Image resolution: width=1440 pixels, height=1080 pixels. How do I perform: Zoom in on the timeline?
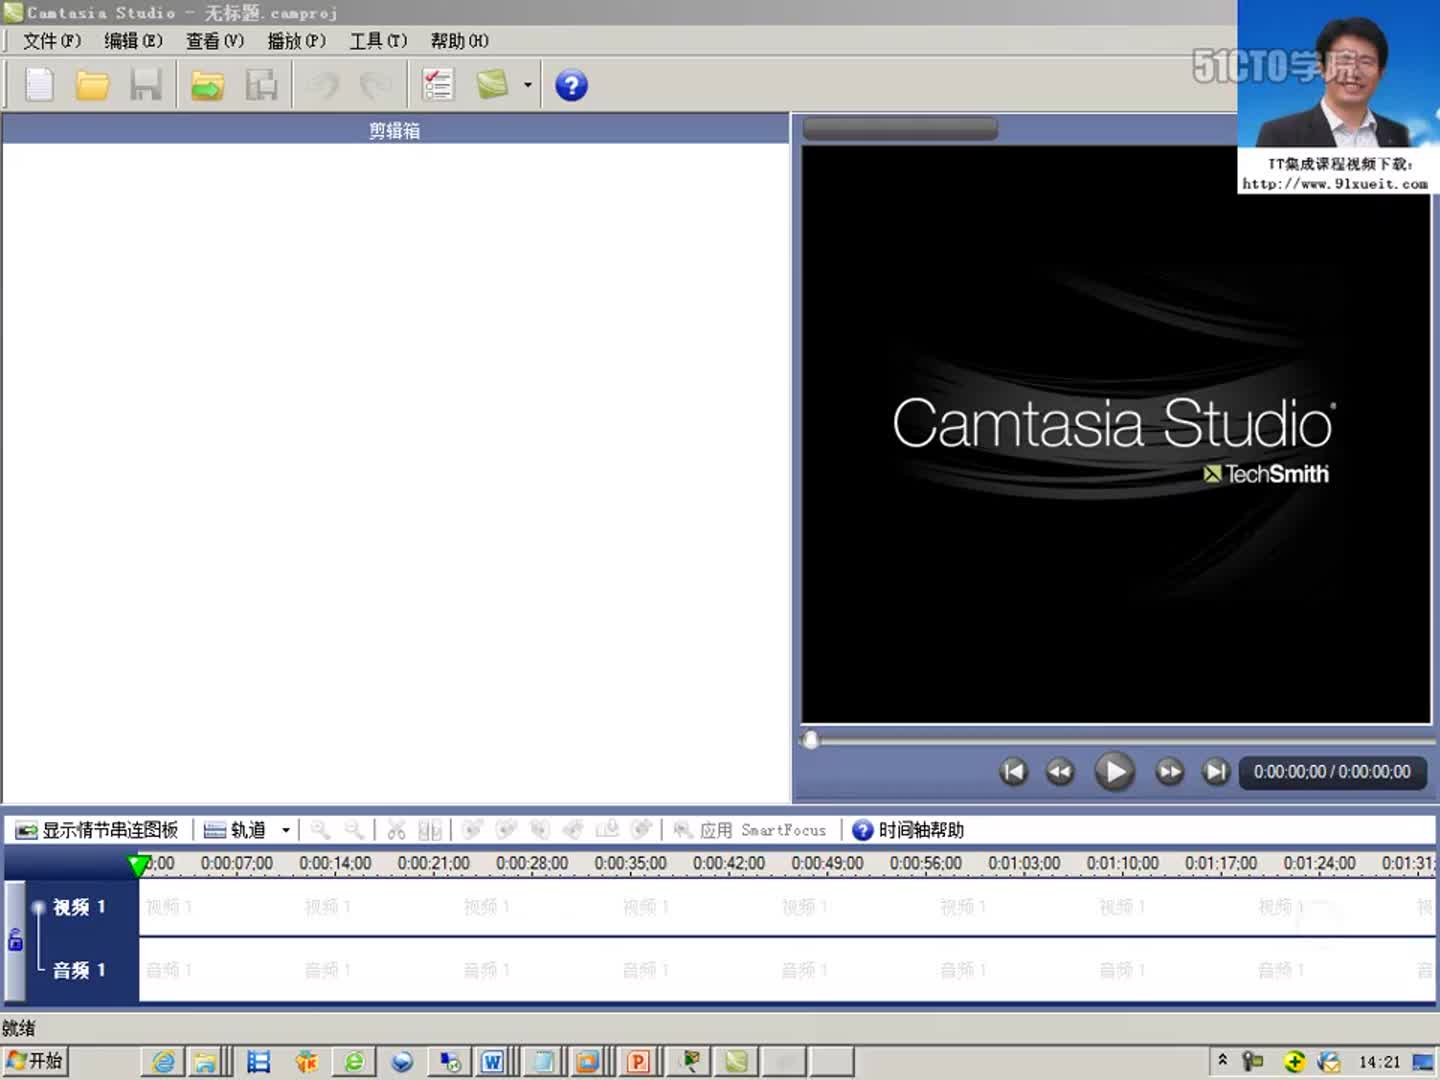pyautogui.click(x=320, y=830)
